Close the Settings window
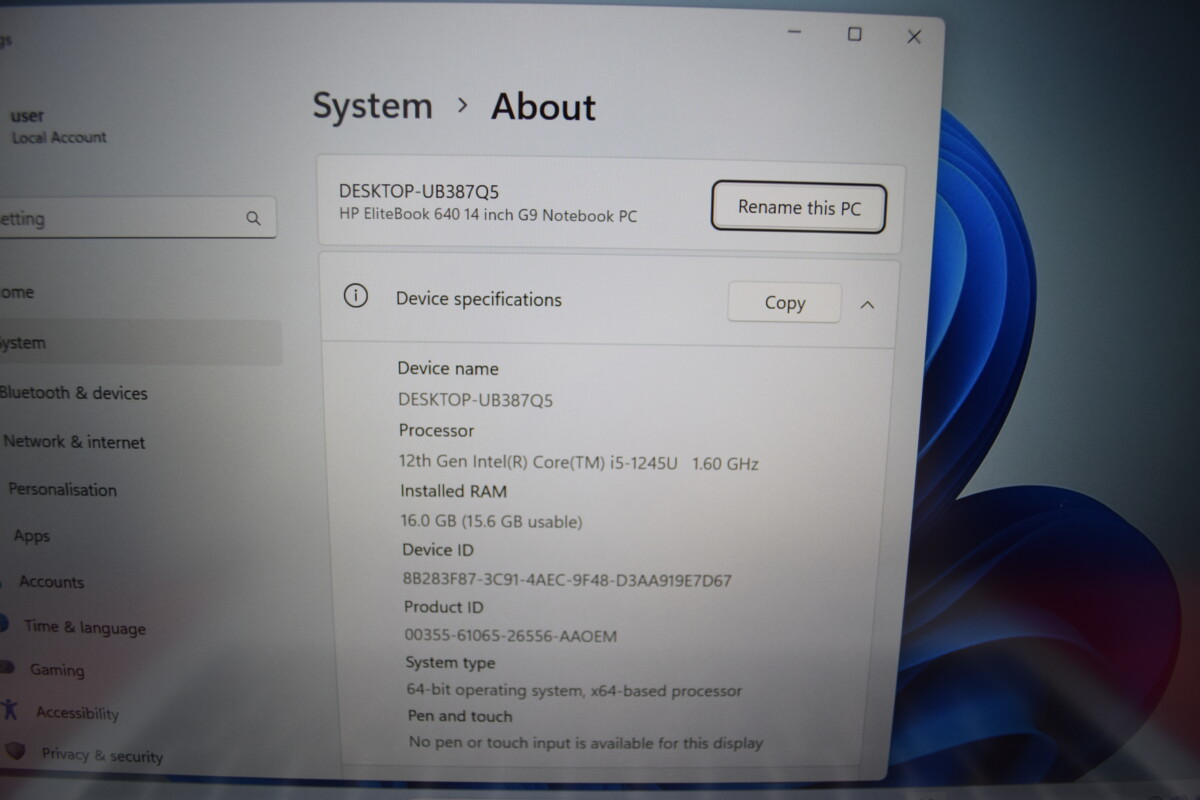Screen dimensions: 1200x800 tap(913, 37)
